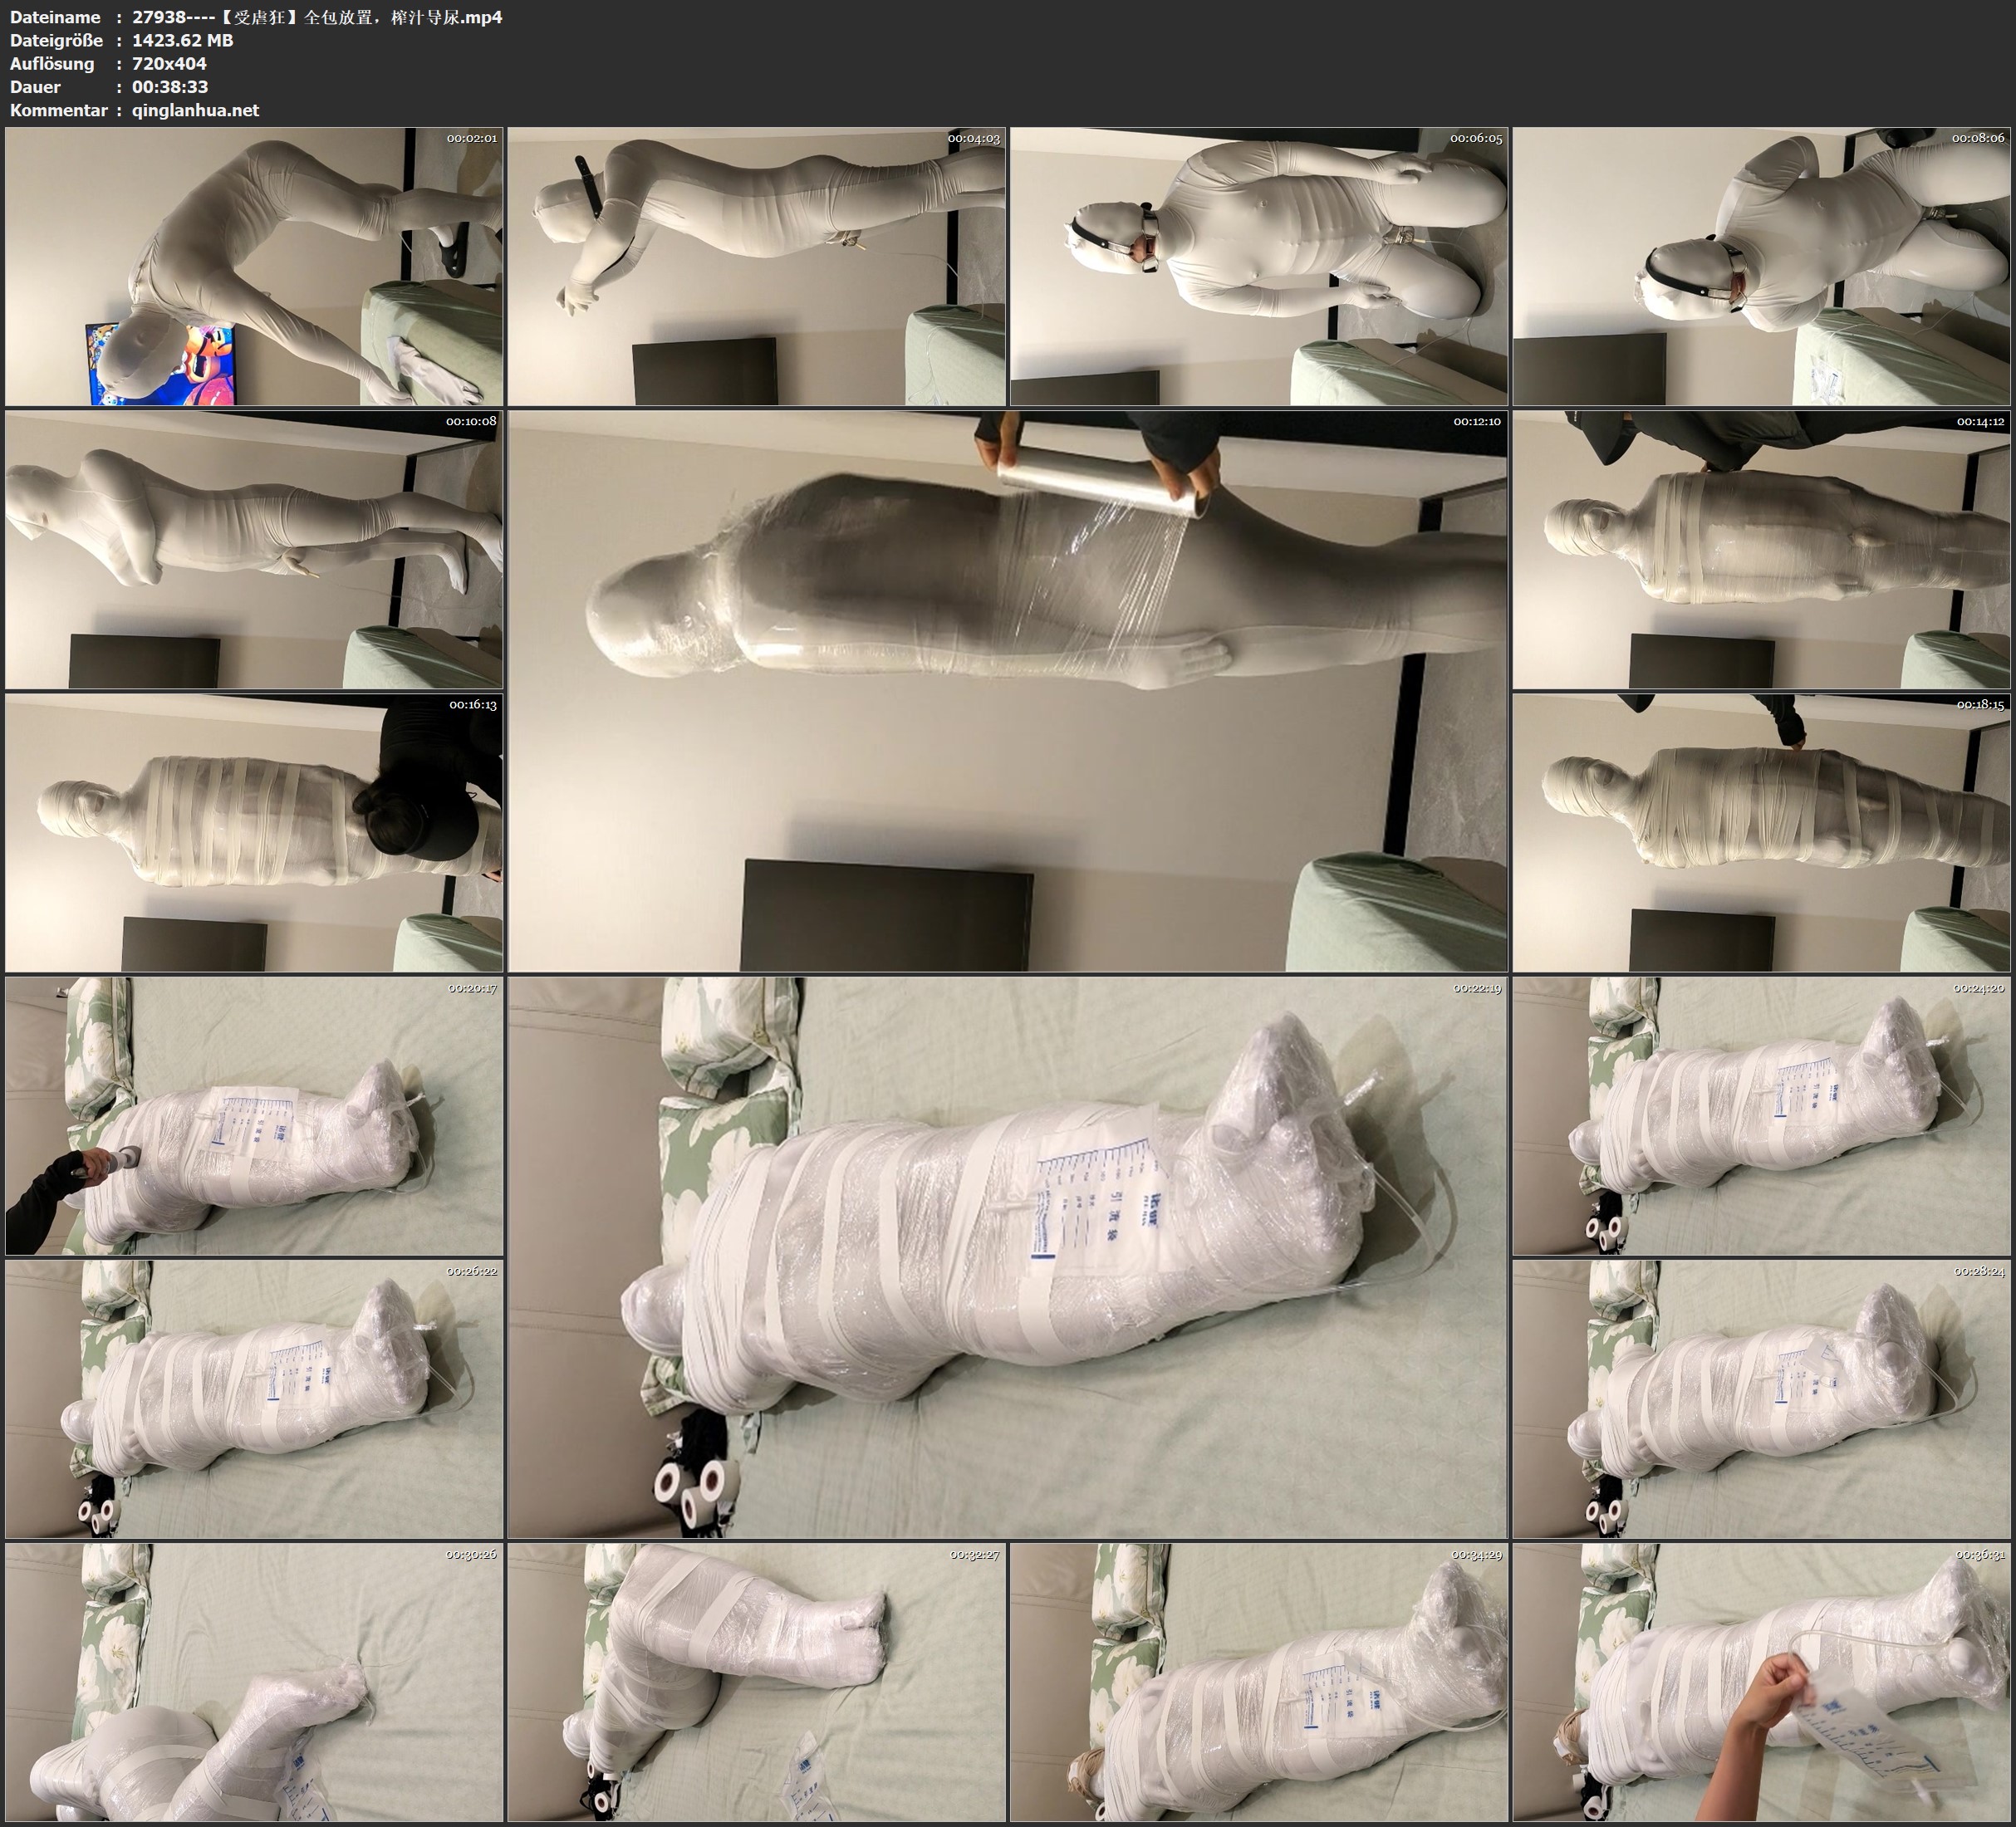Click the thumbnail labeled 00:32:27

tap(756, 1682)
